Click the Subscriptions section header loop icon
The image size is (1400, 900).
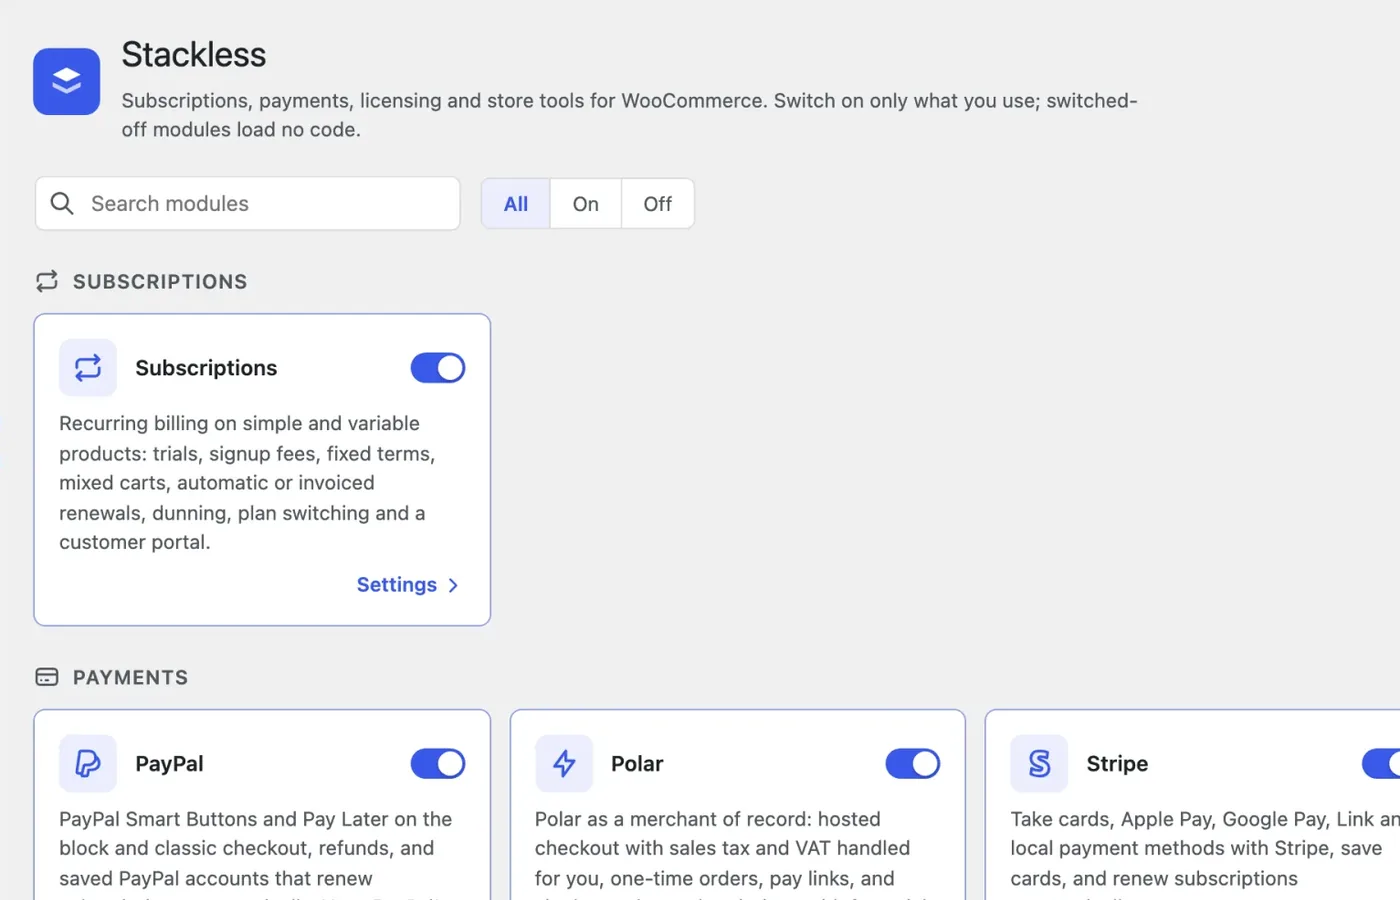click(47, 281)
